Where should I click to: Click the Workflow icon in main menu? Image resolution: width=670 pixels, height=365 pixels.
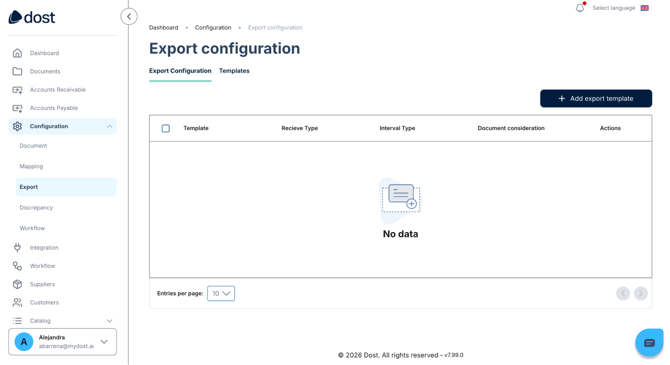click(x=17, y=266)
